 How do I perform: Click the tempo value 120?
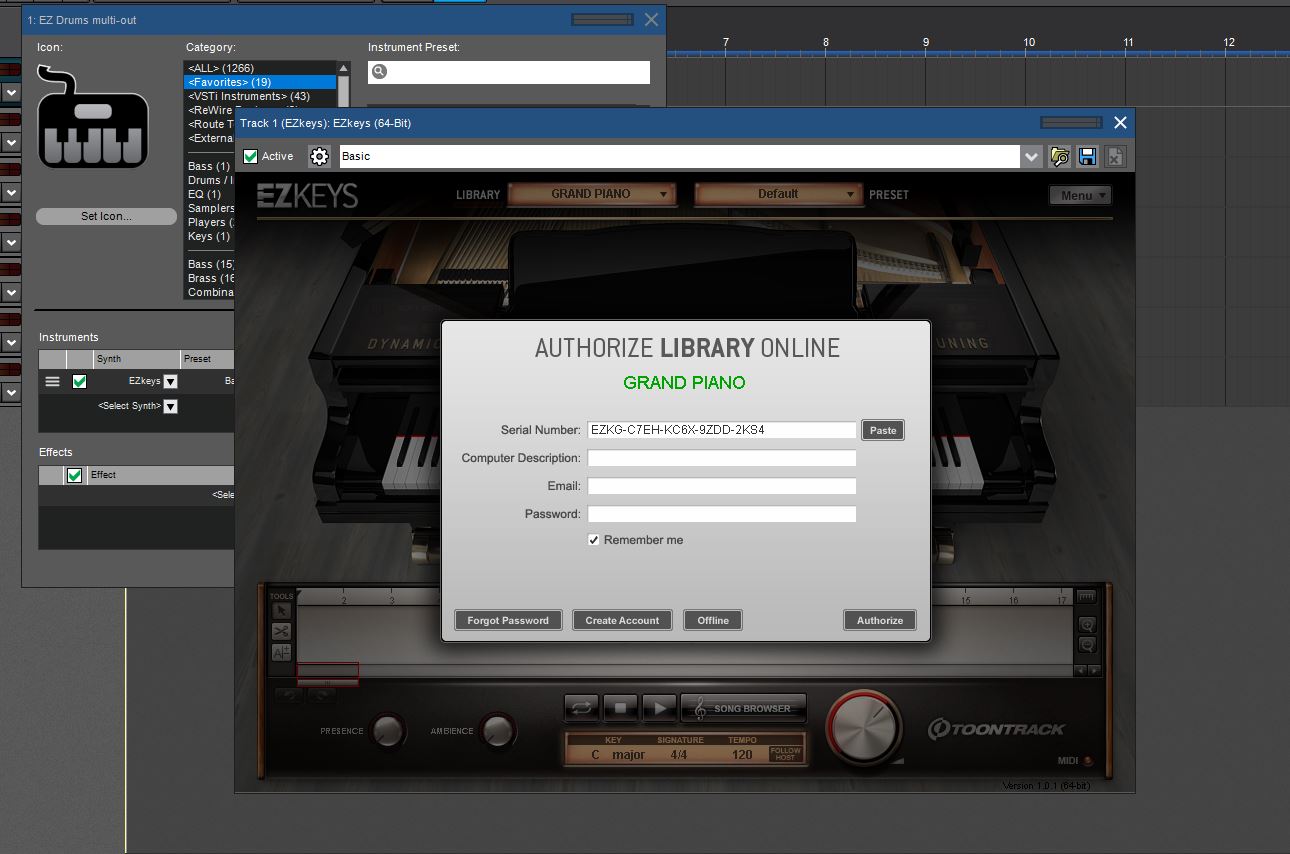(x=742, y=754)
